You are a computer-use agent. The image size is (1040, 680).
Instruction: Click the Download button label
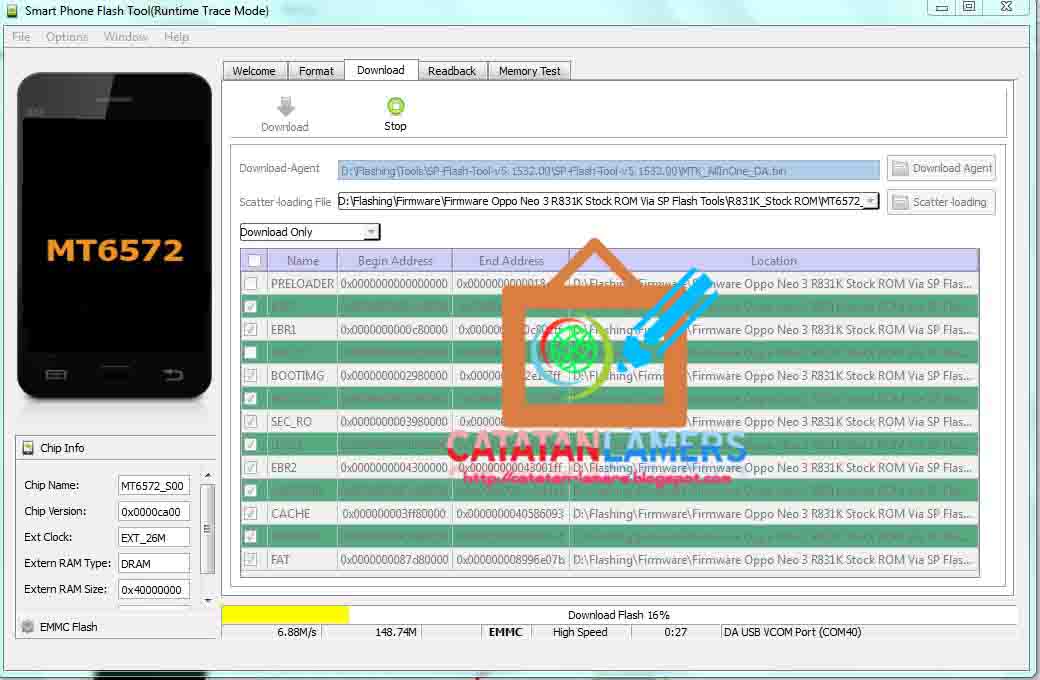tap(285, 127)
